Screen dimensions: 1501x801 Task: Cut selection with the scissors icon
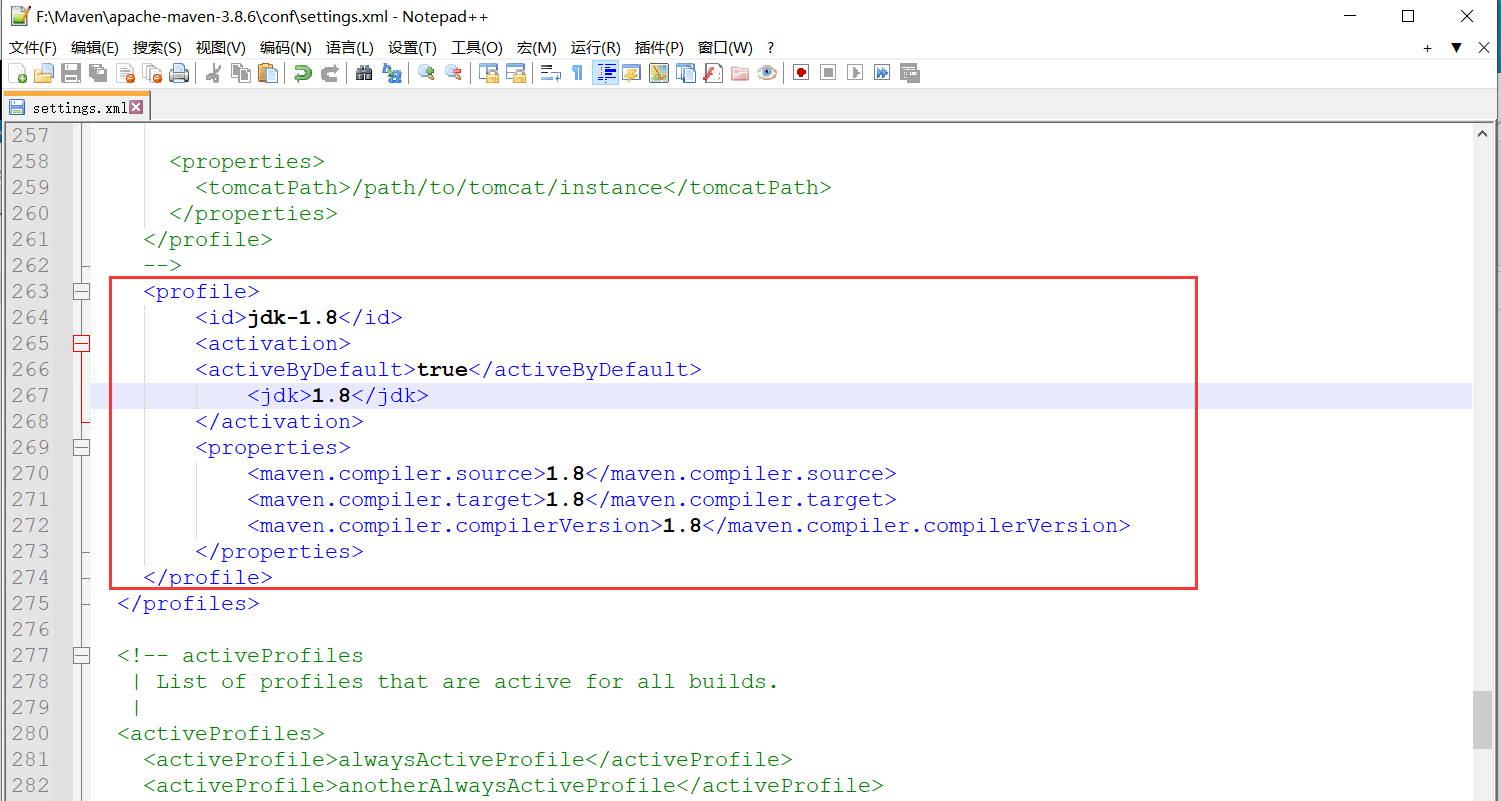coord(213,73)
